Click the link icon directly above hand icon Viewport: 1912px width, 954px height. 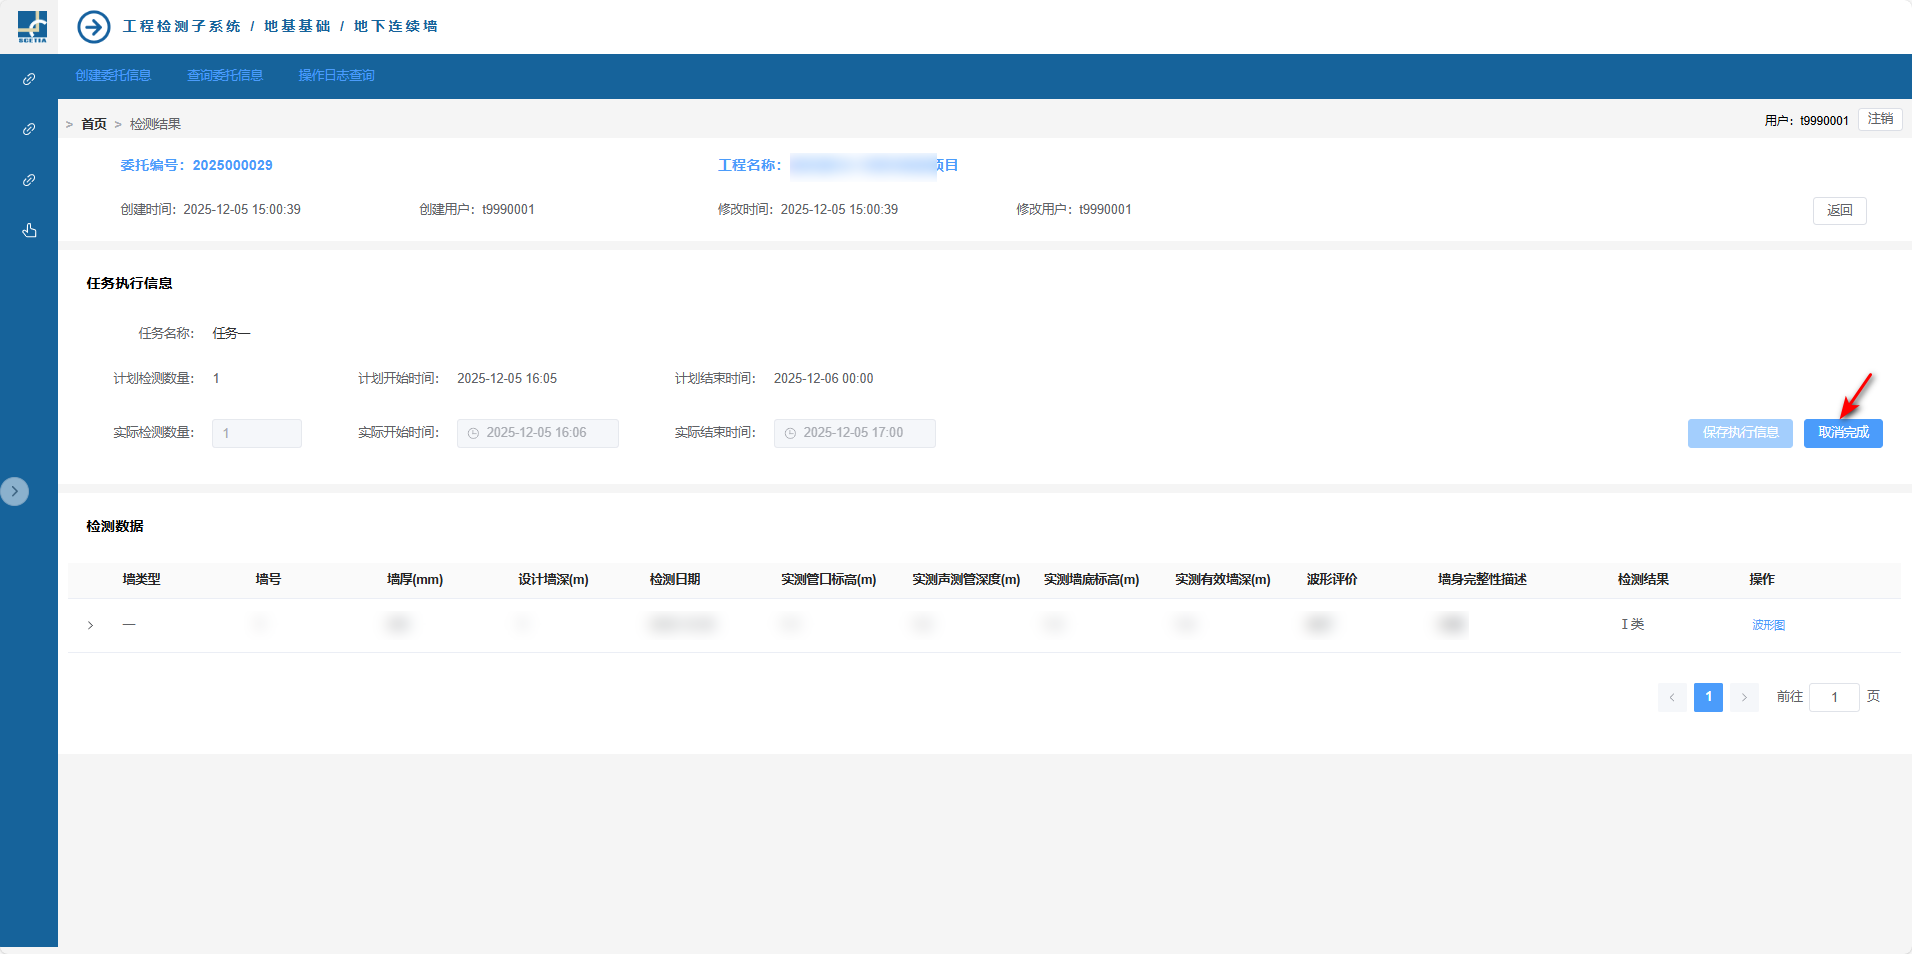tap(29, 180)
